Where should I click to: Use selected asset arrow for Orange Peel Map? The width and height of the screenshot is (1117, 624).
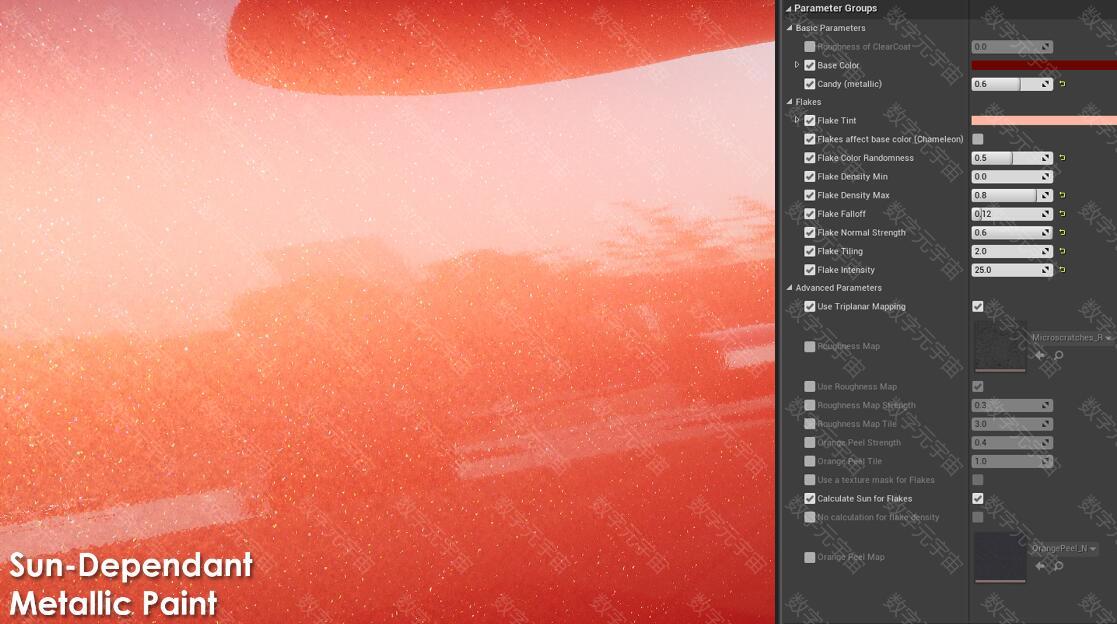point(1040,566)
